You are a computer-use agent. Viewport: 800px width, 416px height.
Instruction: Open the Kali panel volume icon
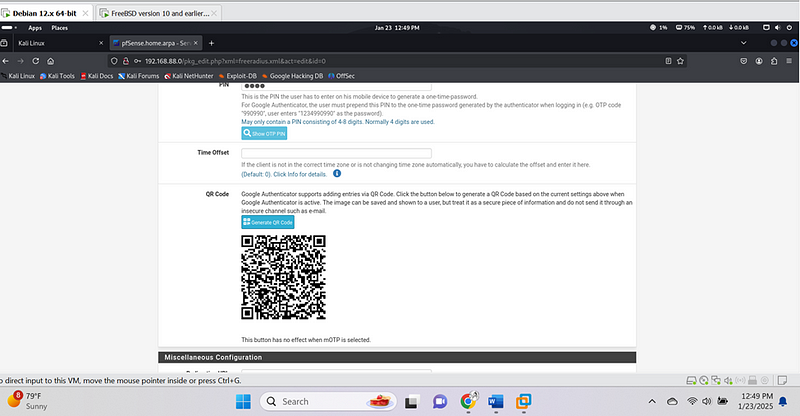click(x=778, y=28)
